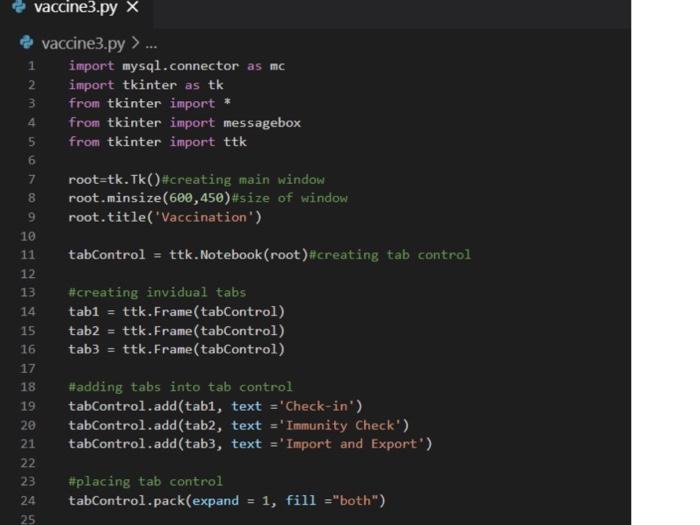Click line number 11 in the gutter
Screen dimensions: 700x525
pyautogui.click(x=28, y=255)
